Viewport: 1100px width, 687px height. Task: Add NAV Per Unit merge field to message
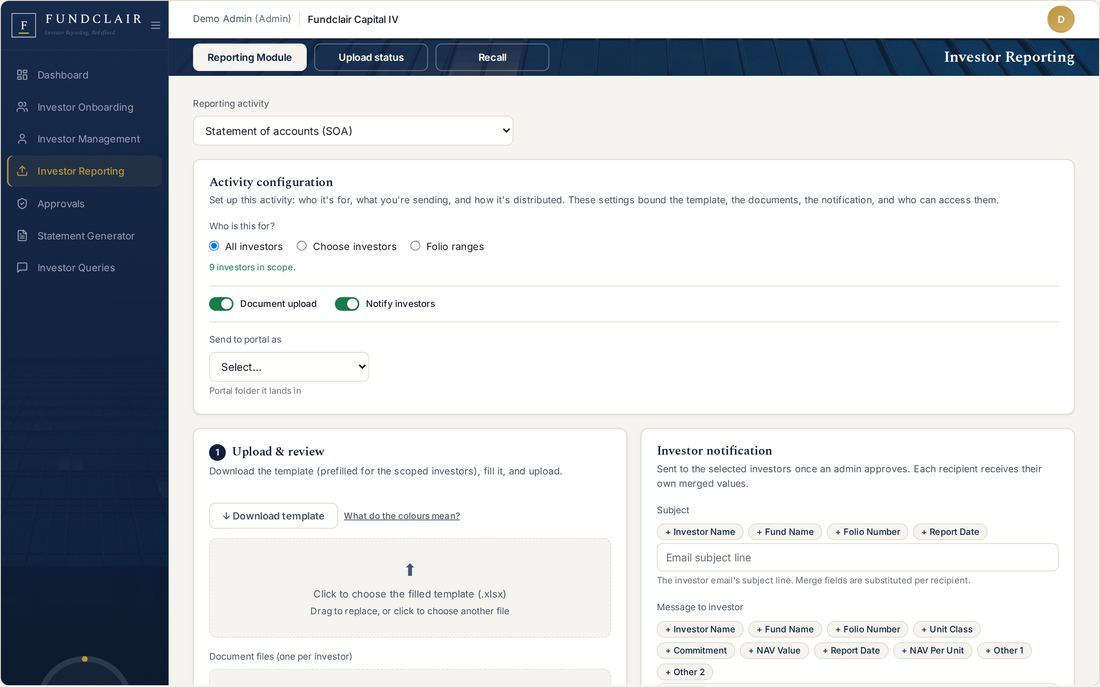click(932, 651)
